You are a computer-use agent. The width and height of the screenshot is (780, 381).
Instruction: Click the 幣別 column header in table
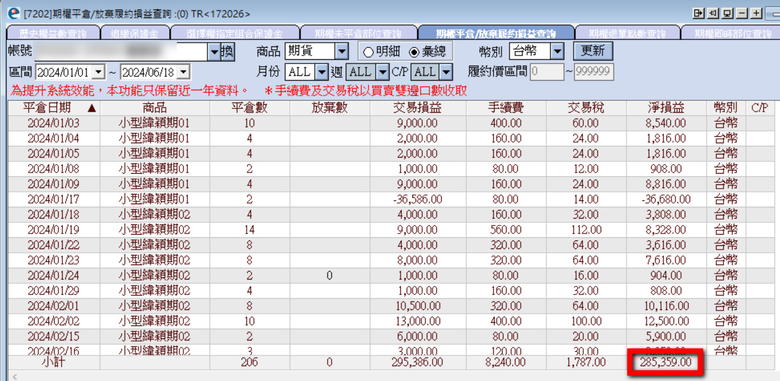tap(726, 108)
